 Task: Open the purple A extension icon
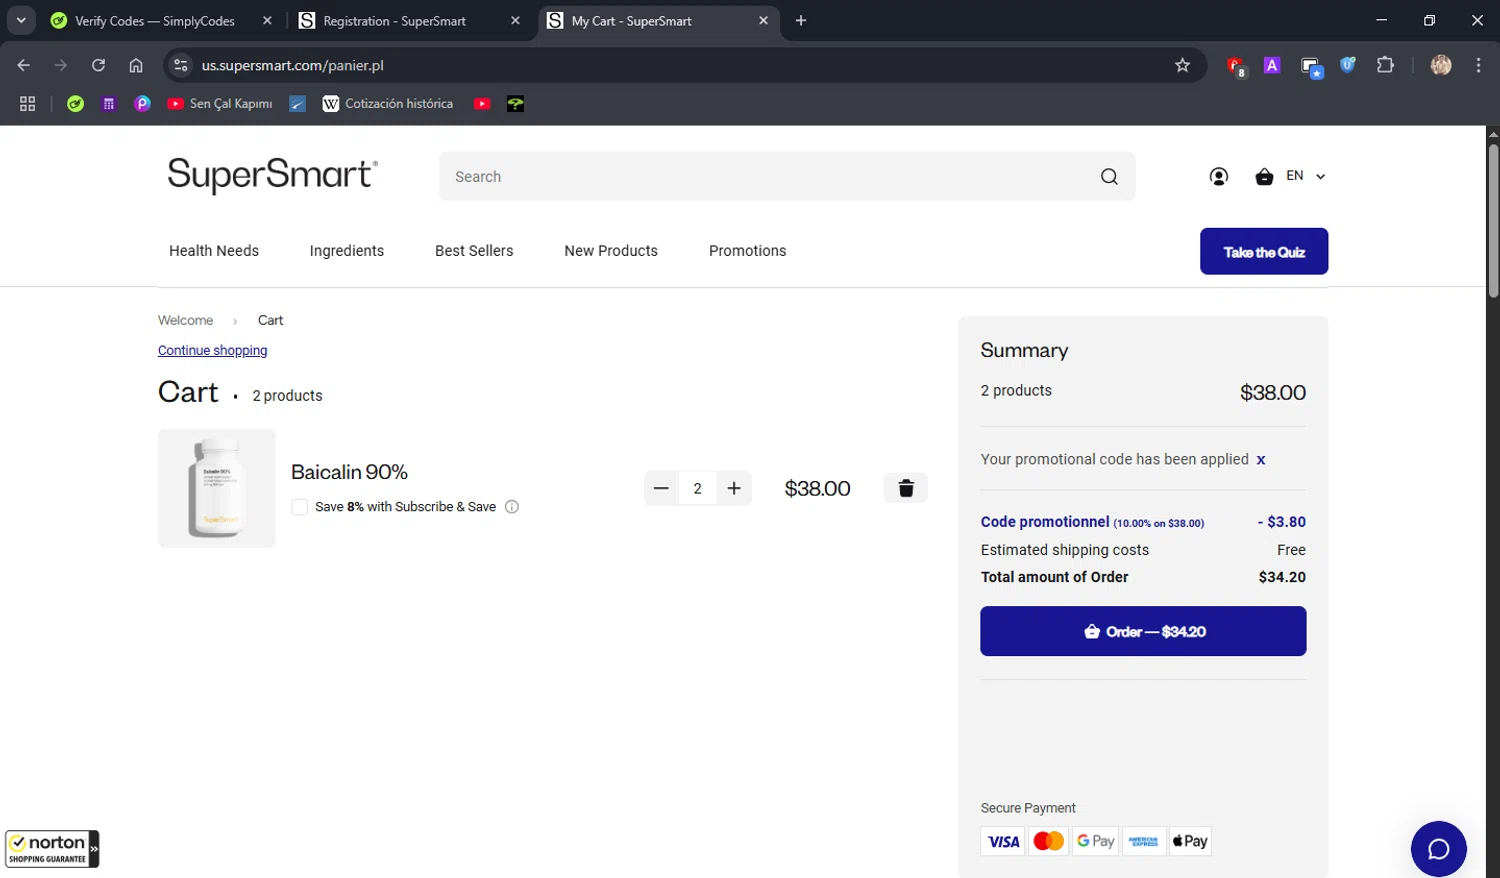[x=1272, y=65]
